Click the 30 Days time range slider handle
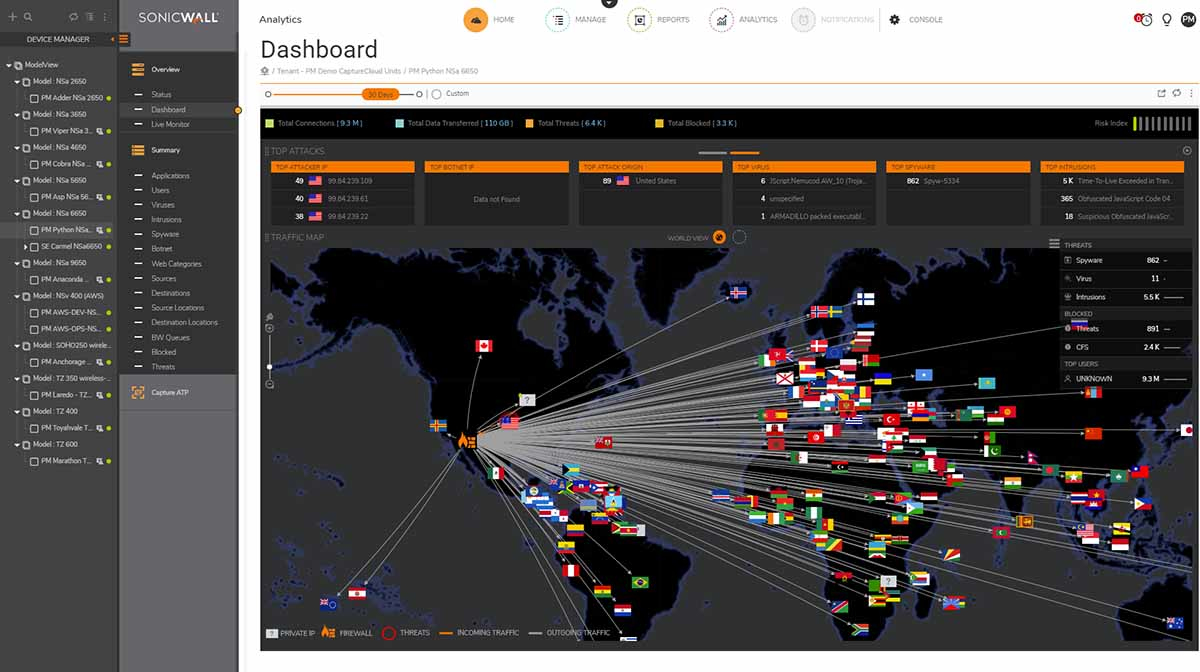This screenshot has width=1200, height=672. [x=380, y=94]
